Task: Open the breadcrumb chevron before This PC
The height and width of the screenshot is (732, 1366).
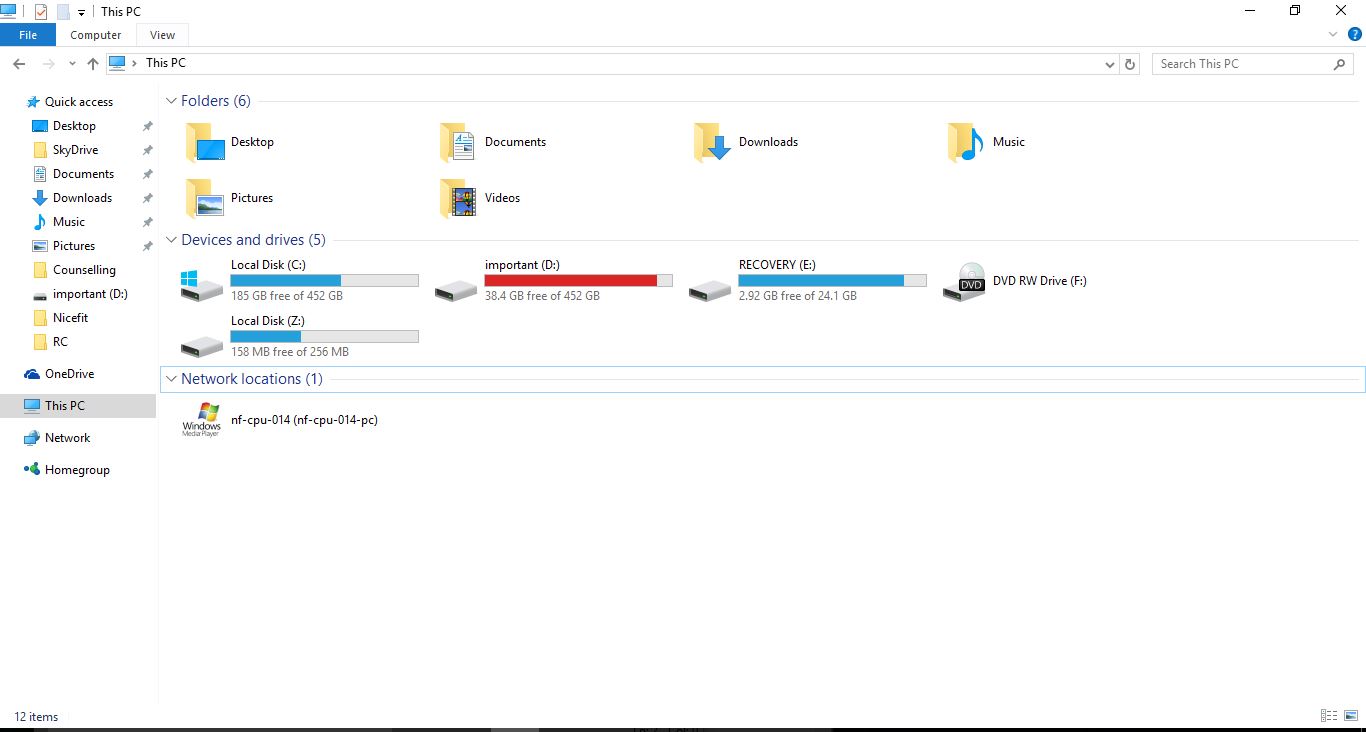Action: tap(134, 63)
